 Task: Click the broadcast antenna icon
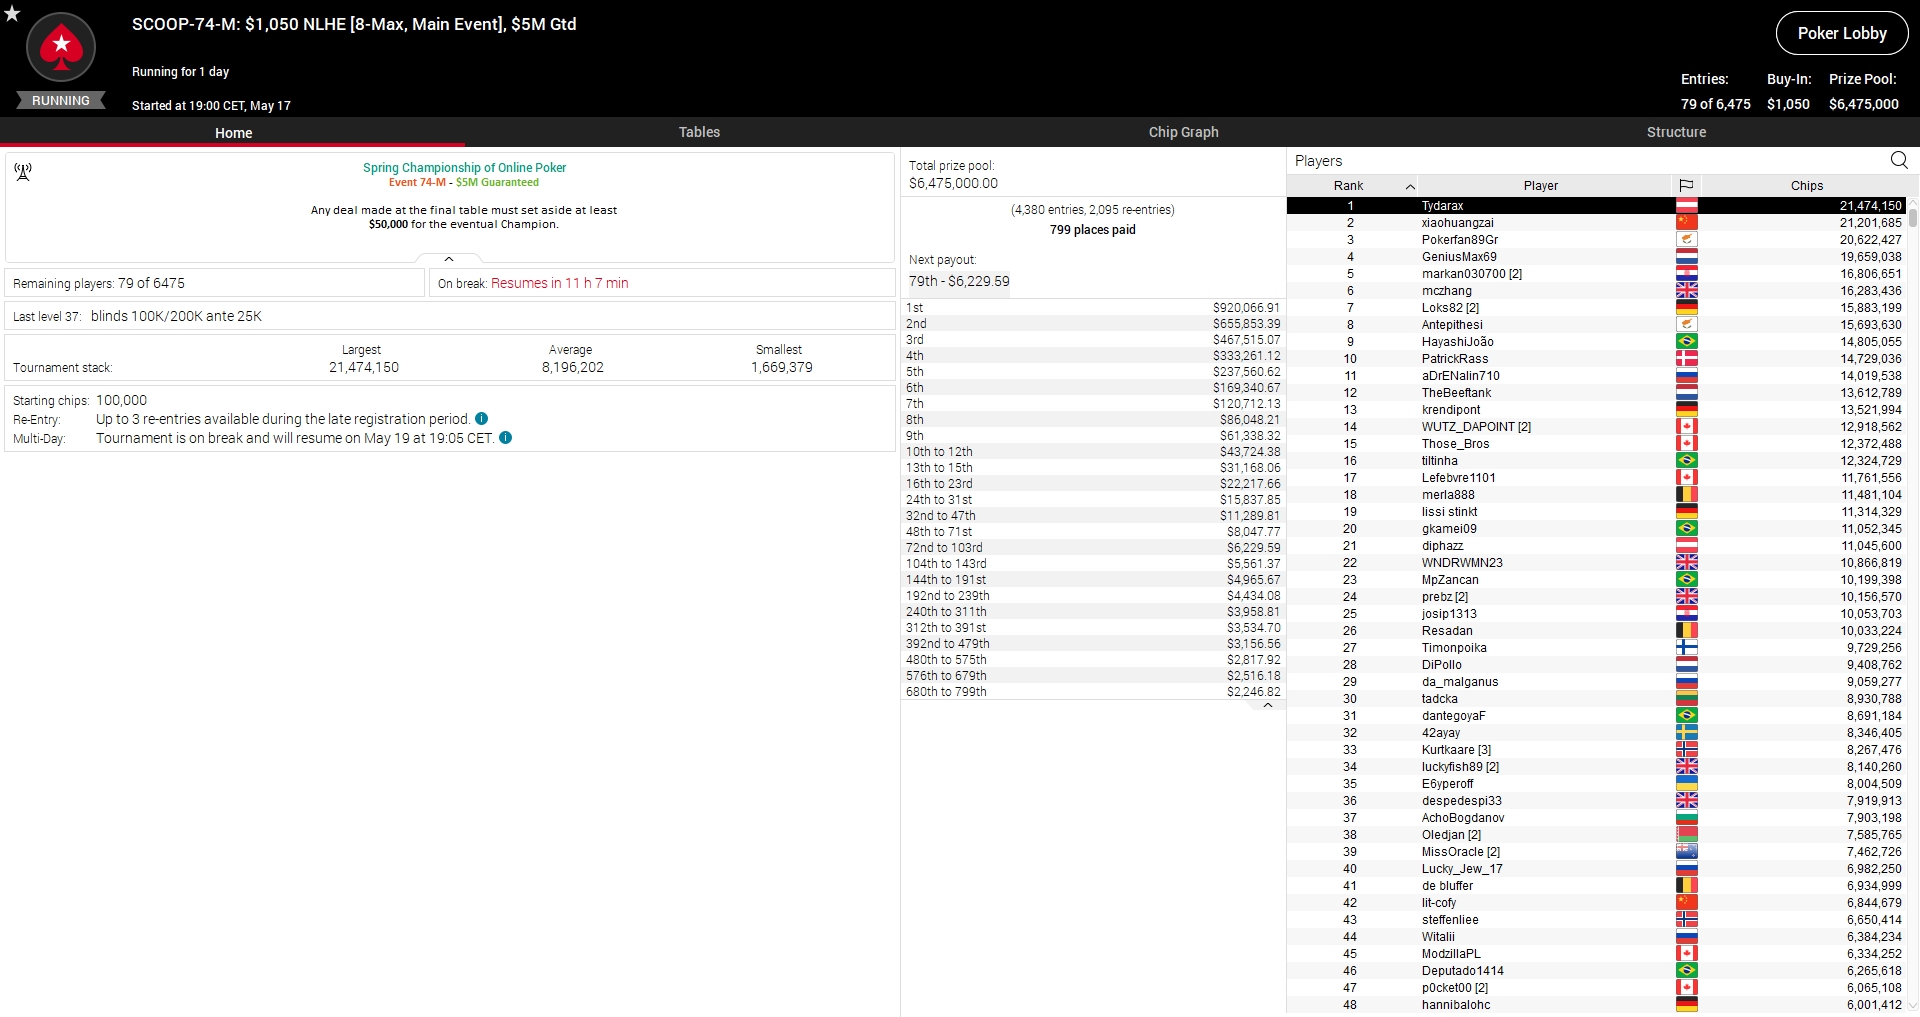23,172
